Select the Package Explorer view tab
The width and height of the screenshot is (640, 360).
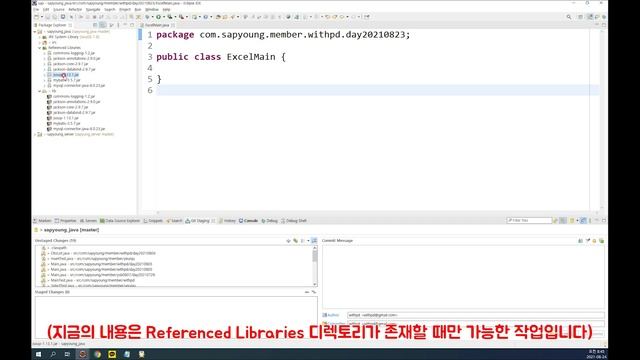click(52, 25)
